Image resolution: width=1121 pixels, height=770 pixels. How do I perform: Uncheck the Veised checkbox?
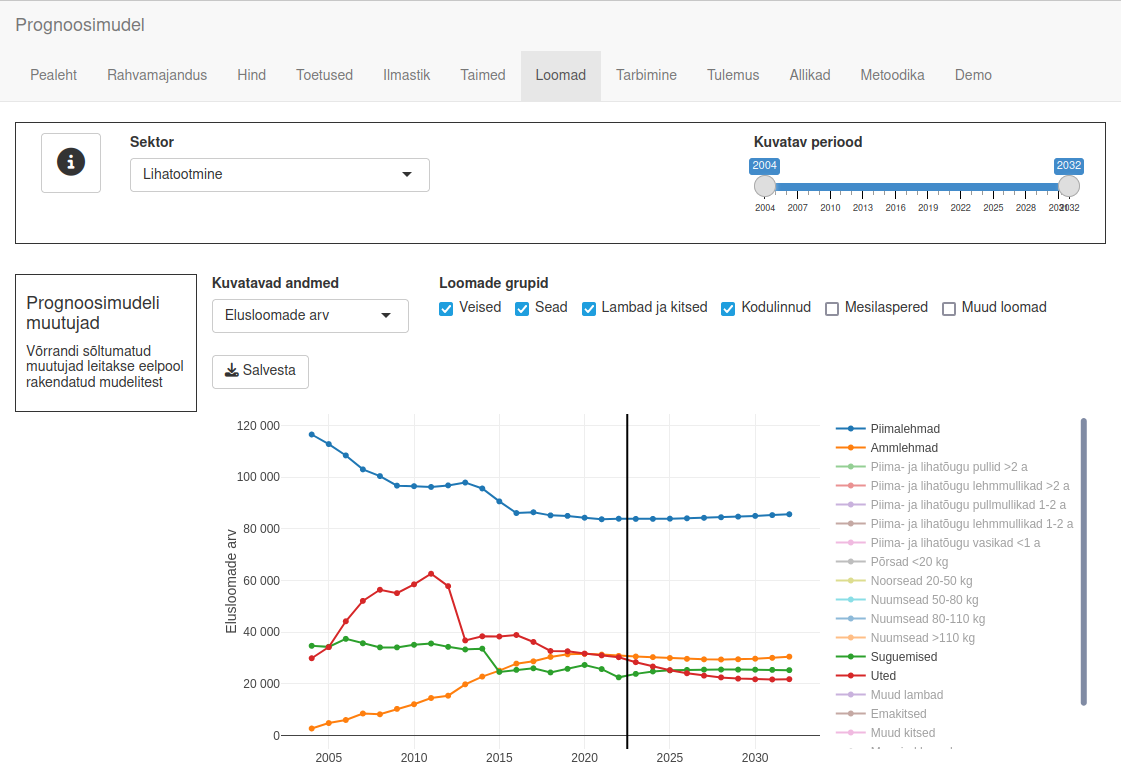point(446,309)
